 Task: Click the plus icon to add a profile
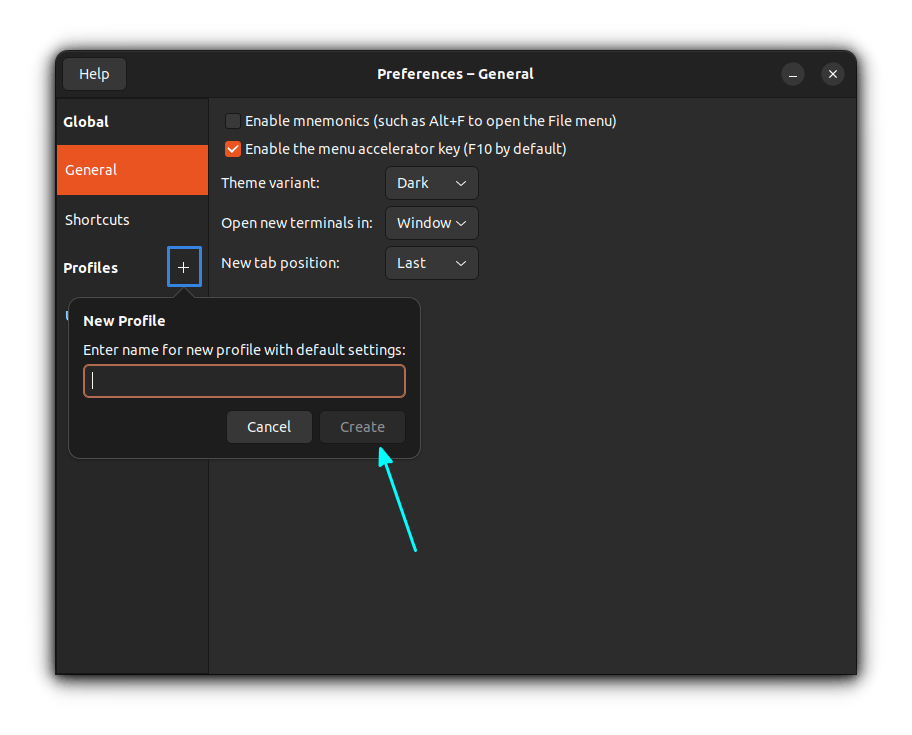[184, 267]
